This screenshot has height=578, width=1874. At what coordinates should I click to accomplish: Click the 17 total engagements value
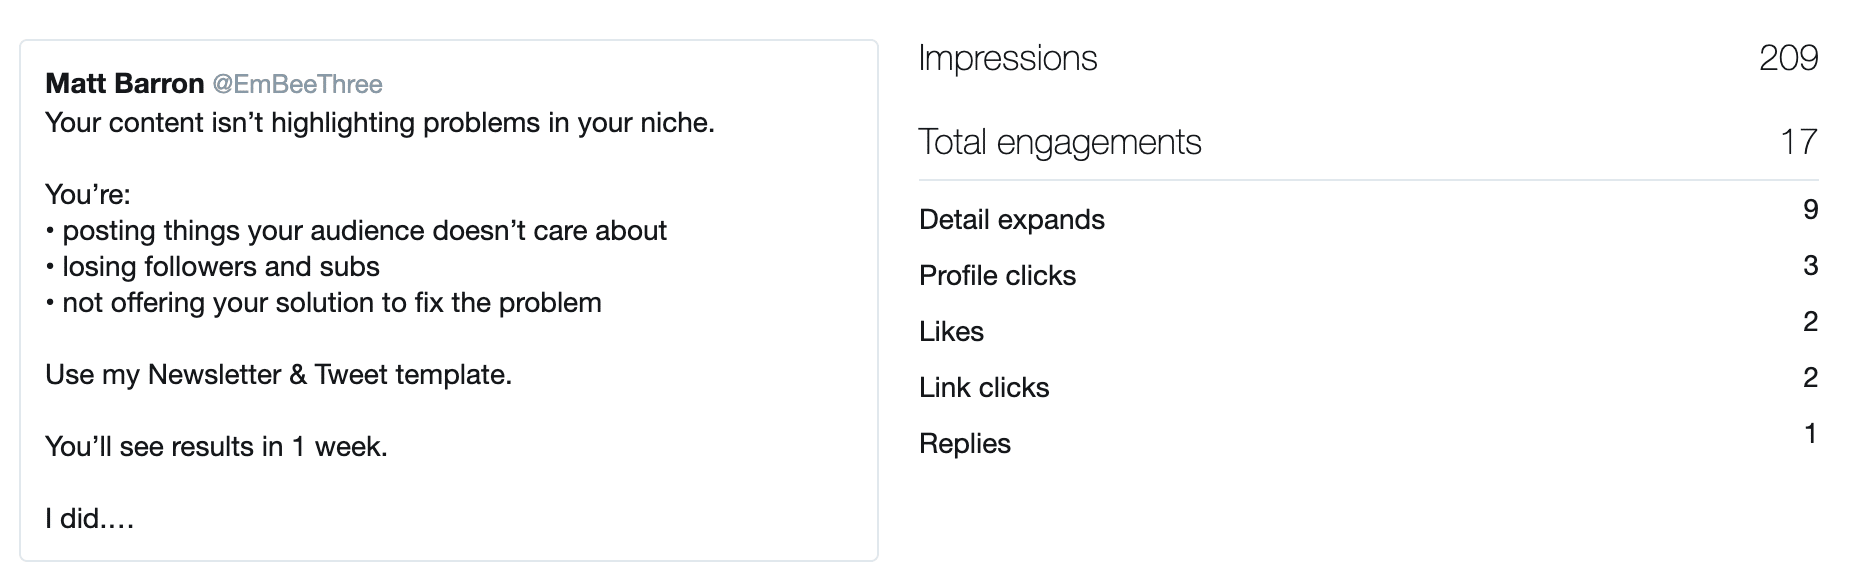(1799, 142)
